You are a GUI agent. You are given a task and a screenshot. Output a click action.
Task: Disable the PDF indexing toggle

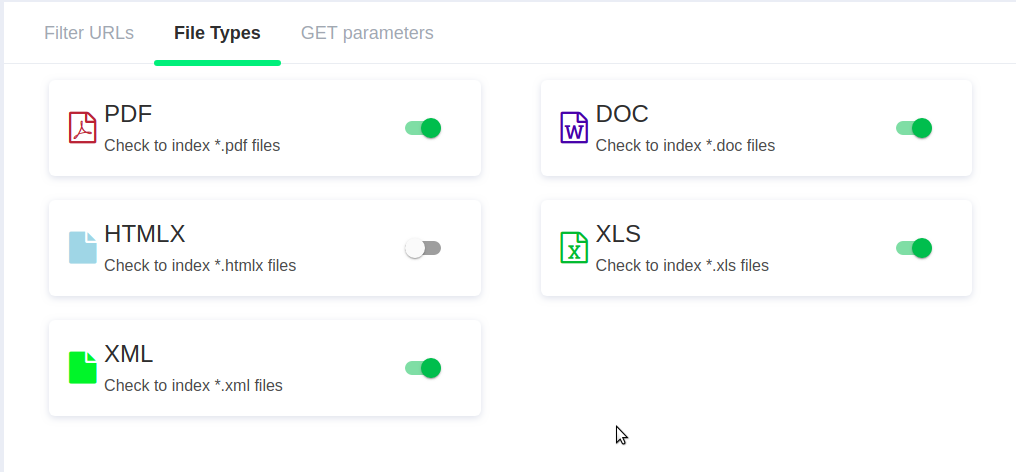[x=423, y=128]
